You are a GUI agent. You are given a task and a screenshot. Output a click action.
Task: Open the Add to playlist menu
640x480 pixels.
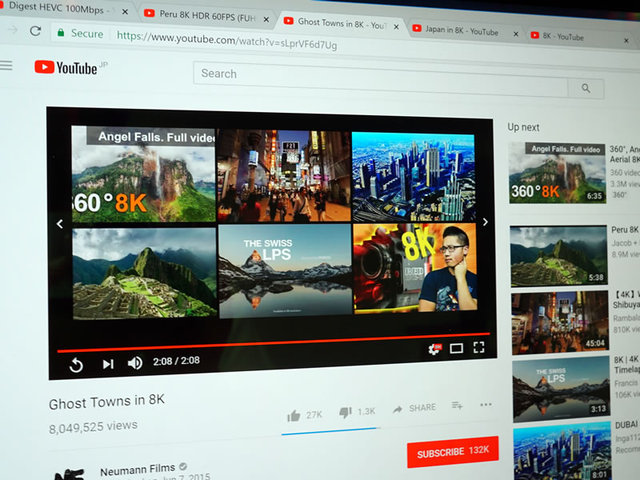coord(457,406)
